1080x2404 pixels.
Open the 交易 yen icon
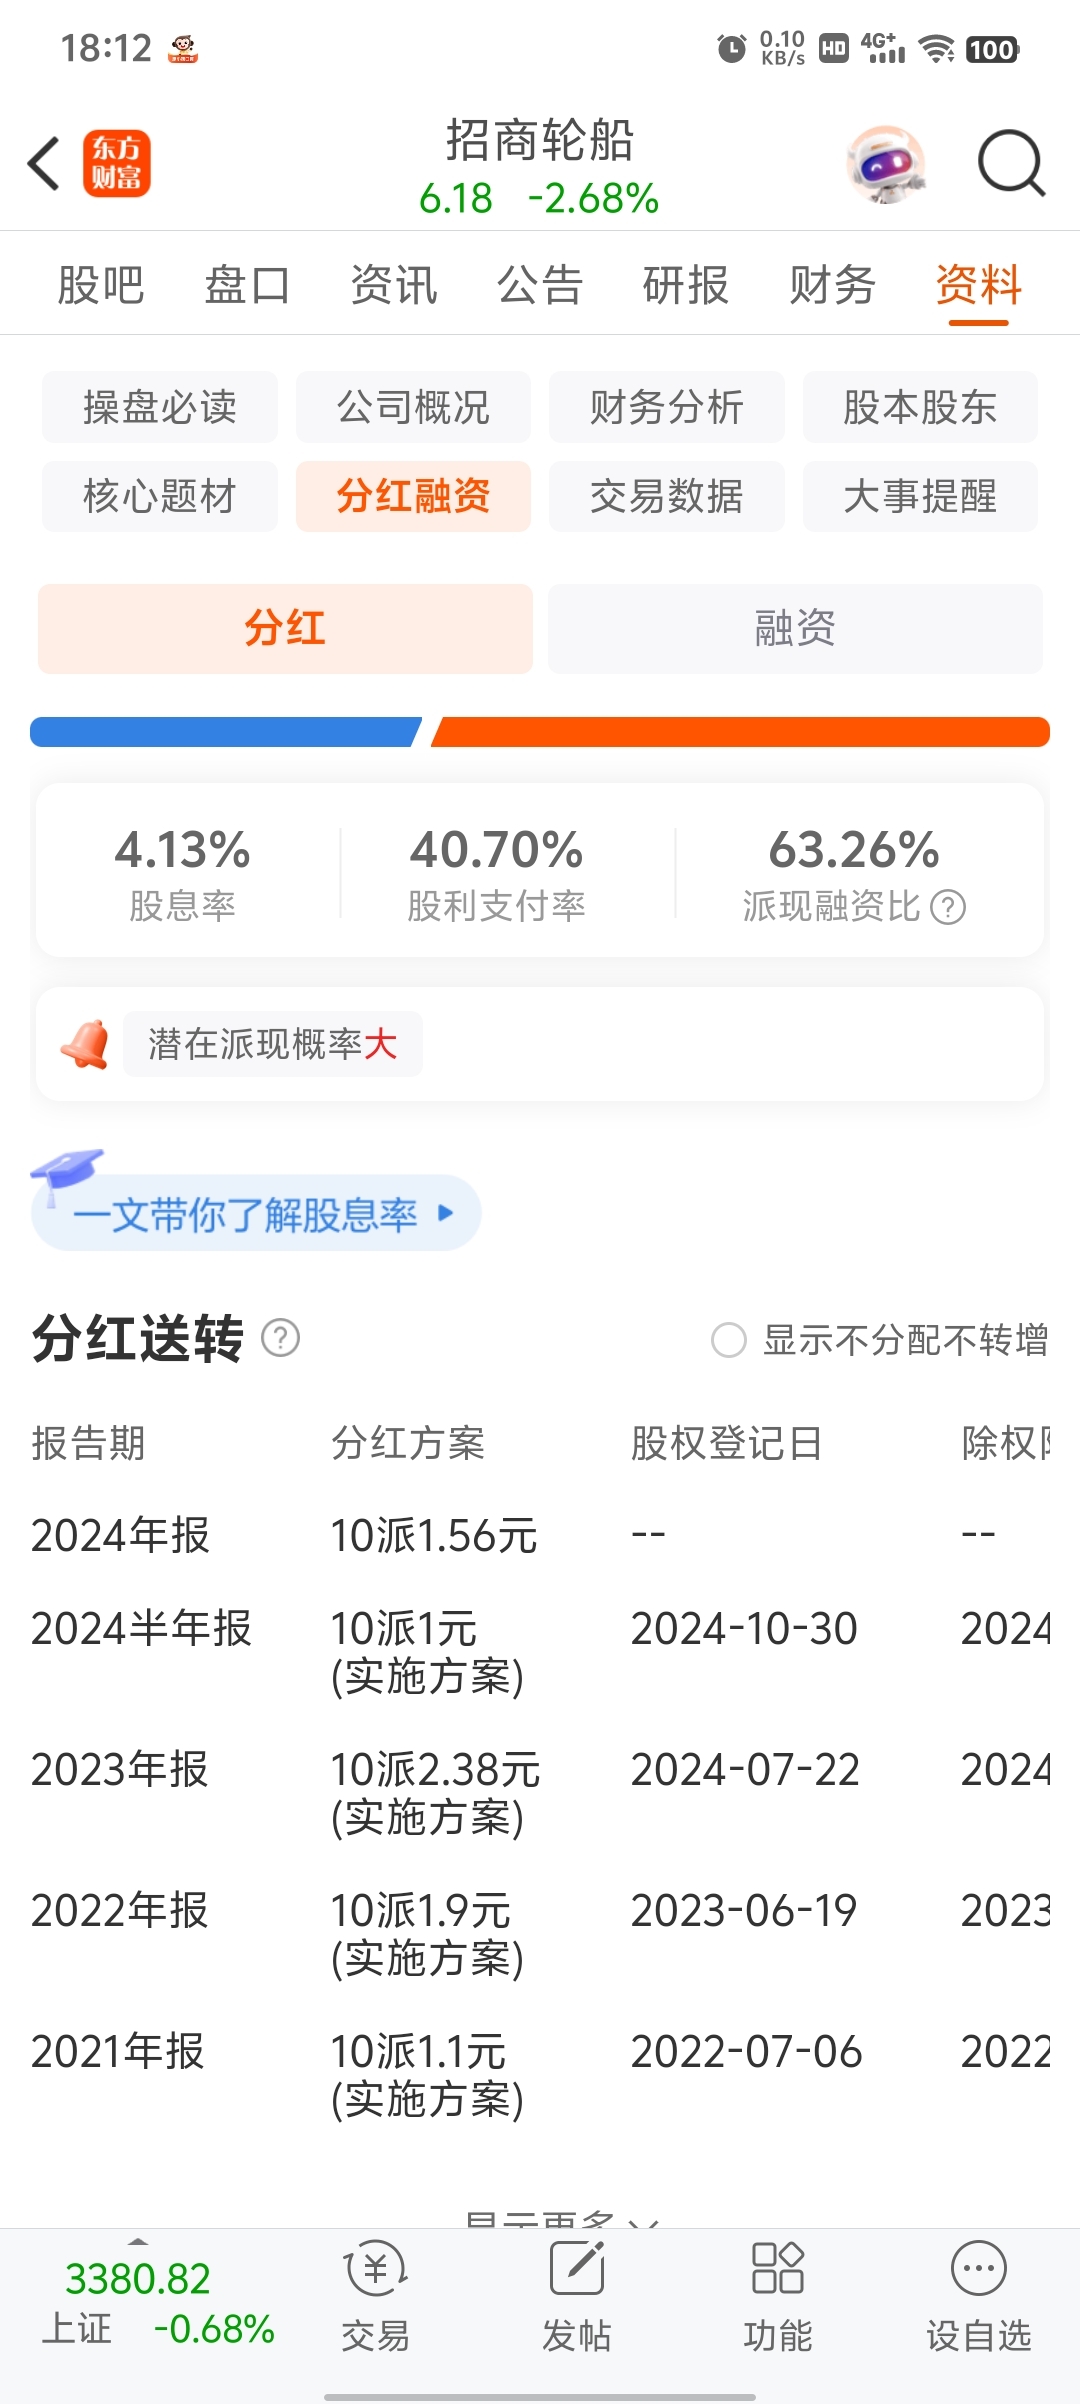(376, 2268)
